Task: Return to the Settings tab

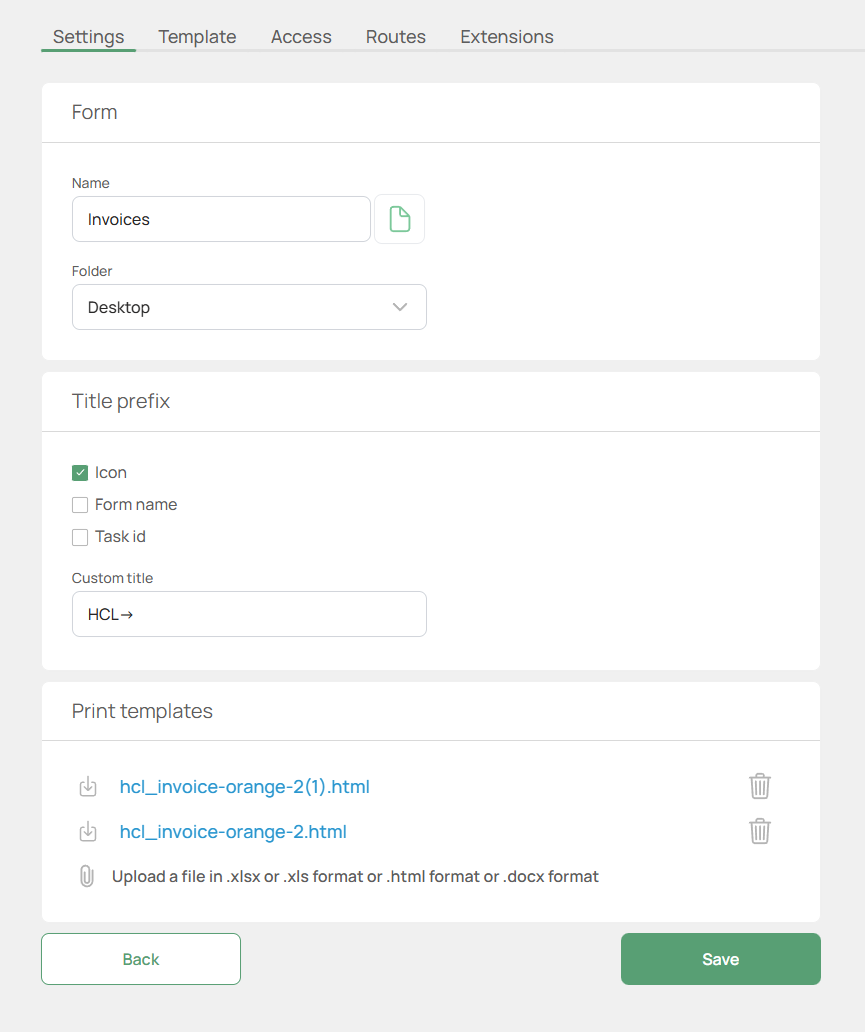Action: tap(88, 37)
